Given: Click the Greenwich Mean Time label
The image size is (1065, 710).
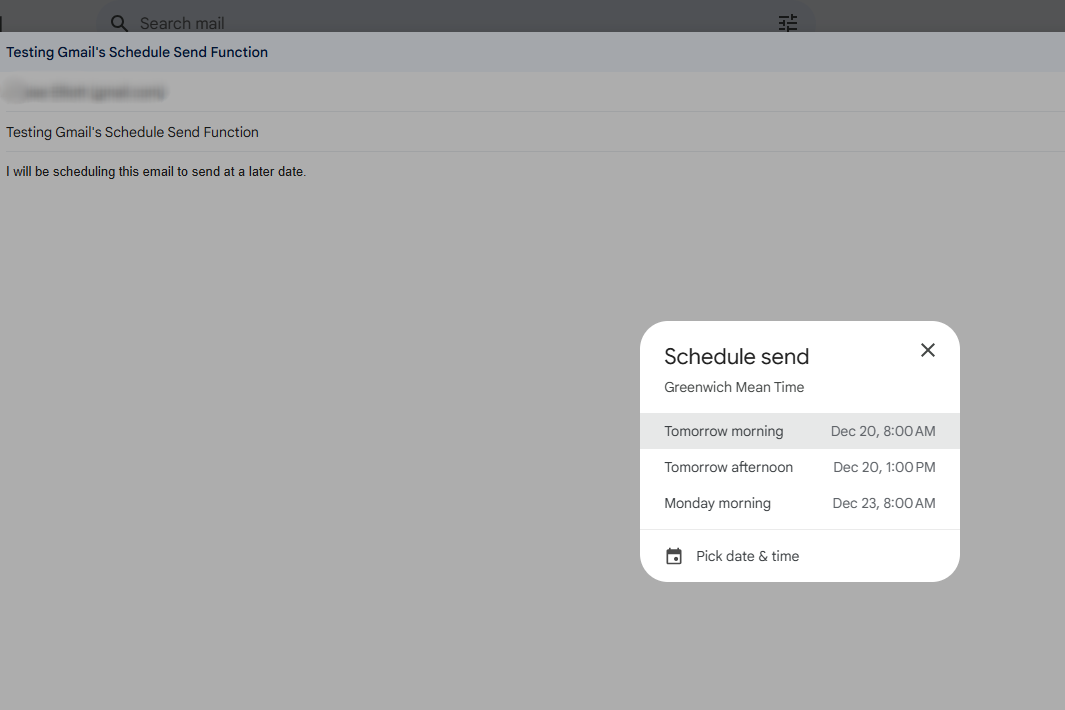Looking at the screenshot, I should [733, 387].
